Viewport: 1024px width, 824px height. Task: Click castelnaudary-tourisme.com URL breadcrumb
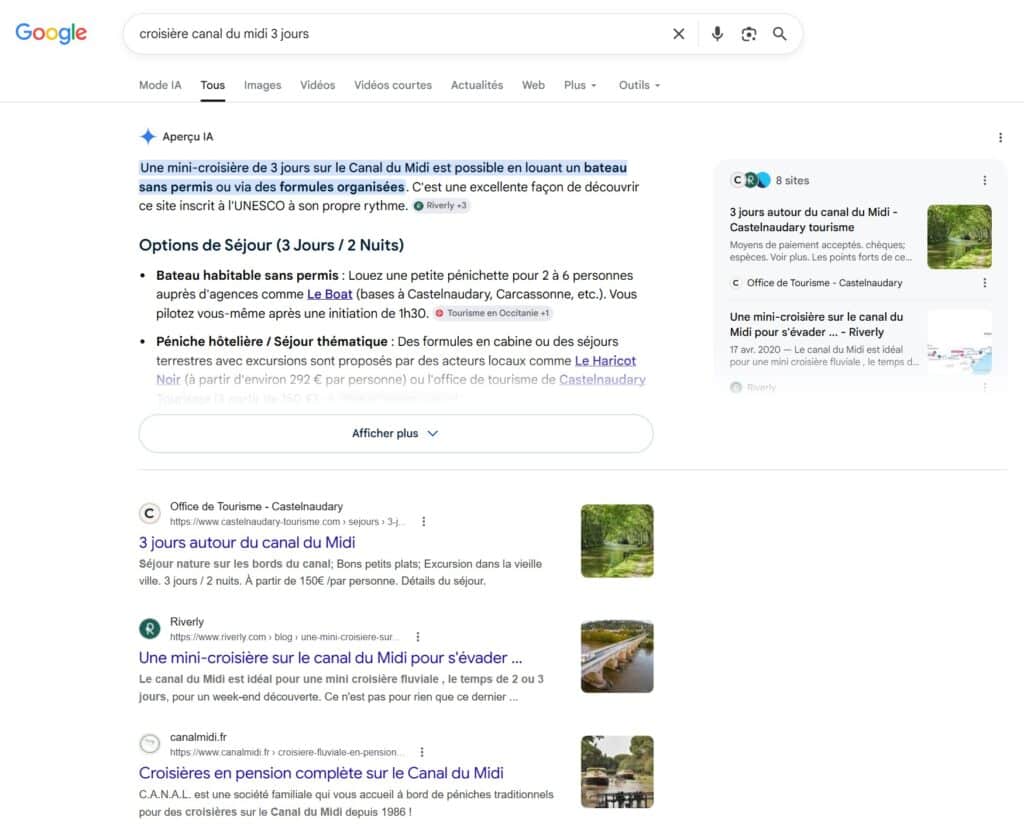(x=287, y=522)
